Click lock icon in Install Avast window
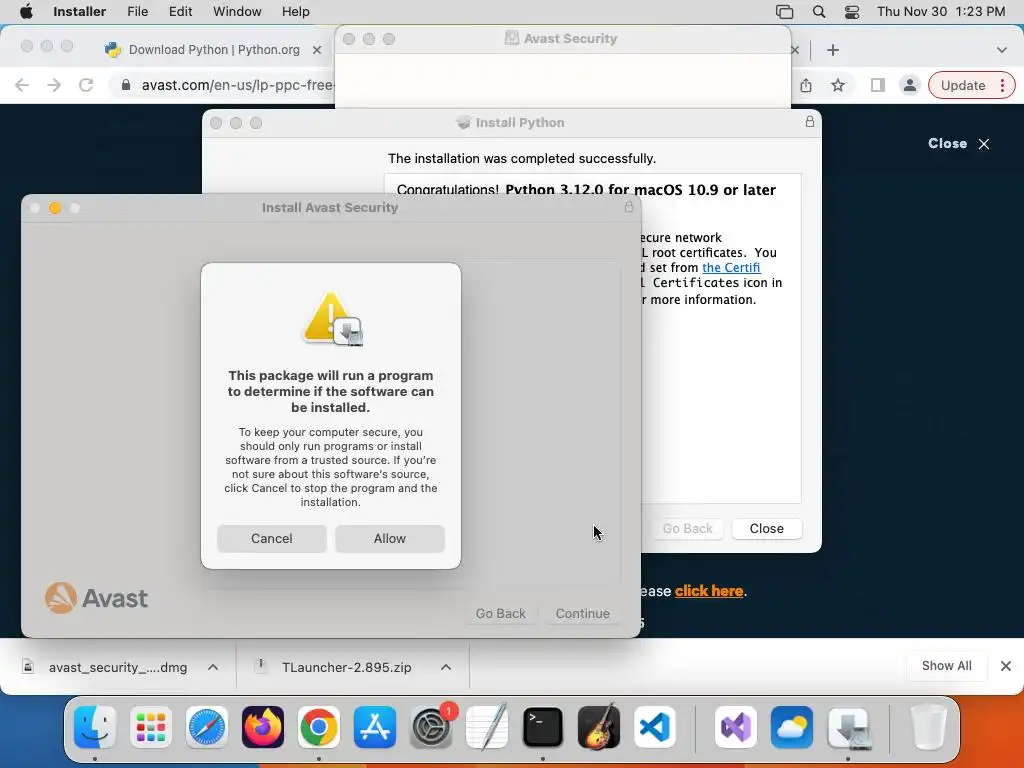The image size is (1024, 768). tap(628, 207)
